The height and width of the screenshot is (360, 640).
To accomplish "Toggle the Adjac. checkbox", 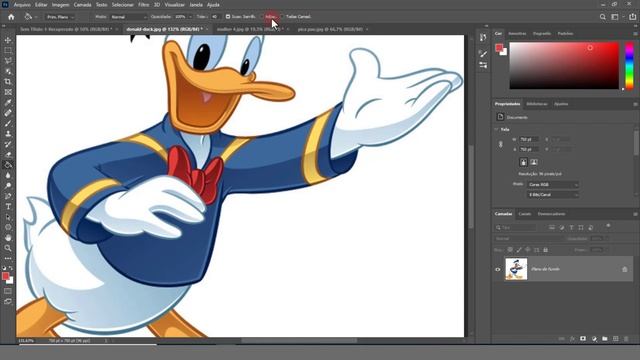I will point(262,17).
